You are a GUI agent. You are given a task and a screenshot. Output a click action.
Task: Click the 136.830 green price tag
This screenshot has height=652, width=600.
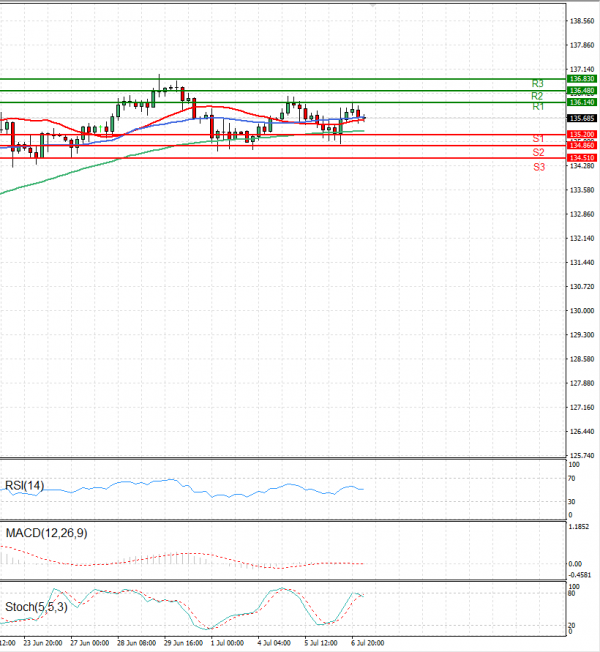click(582, 78)
